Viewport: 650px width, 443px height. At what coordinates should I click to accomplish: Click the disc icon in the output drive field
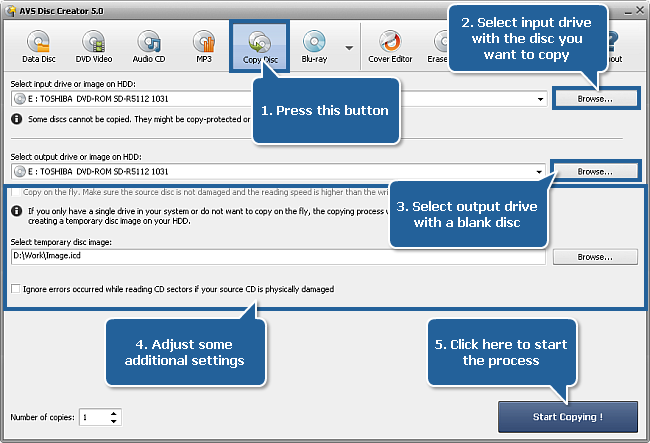pyautogui.click(x=19, y=172)
